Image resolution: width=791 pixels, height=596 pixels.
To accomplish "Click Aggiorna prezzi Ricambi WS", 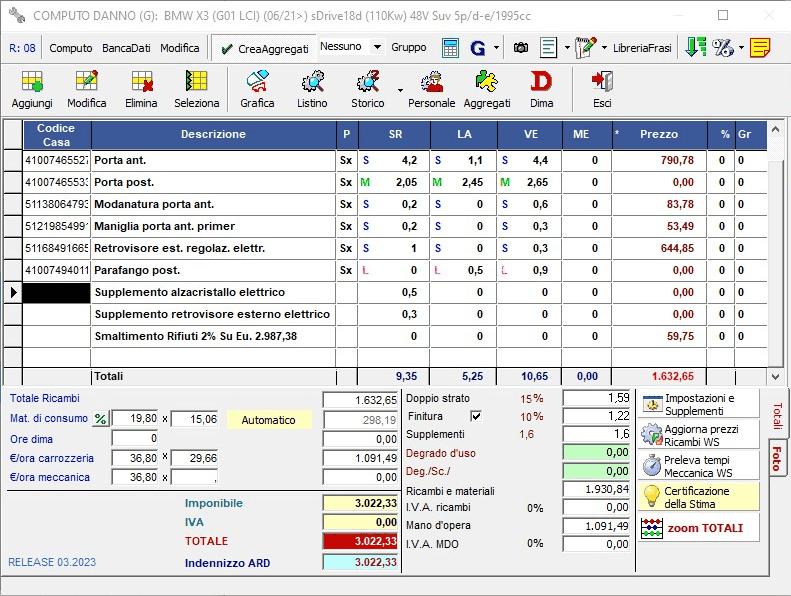I will (x=699, y=435).
